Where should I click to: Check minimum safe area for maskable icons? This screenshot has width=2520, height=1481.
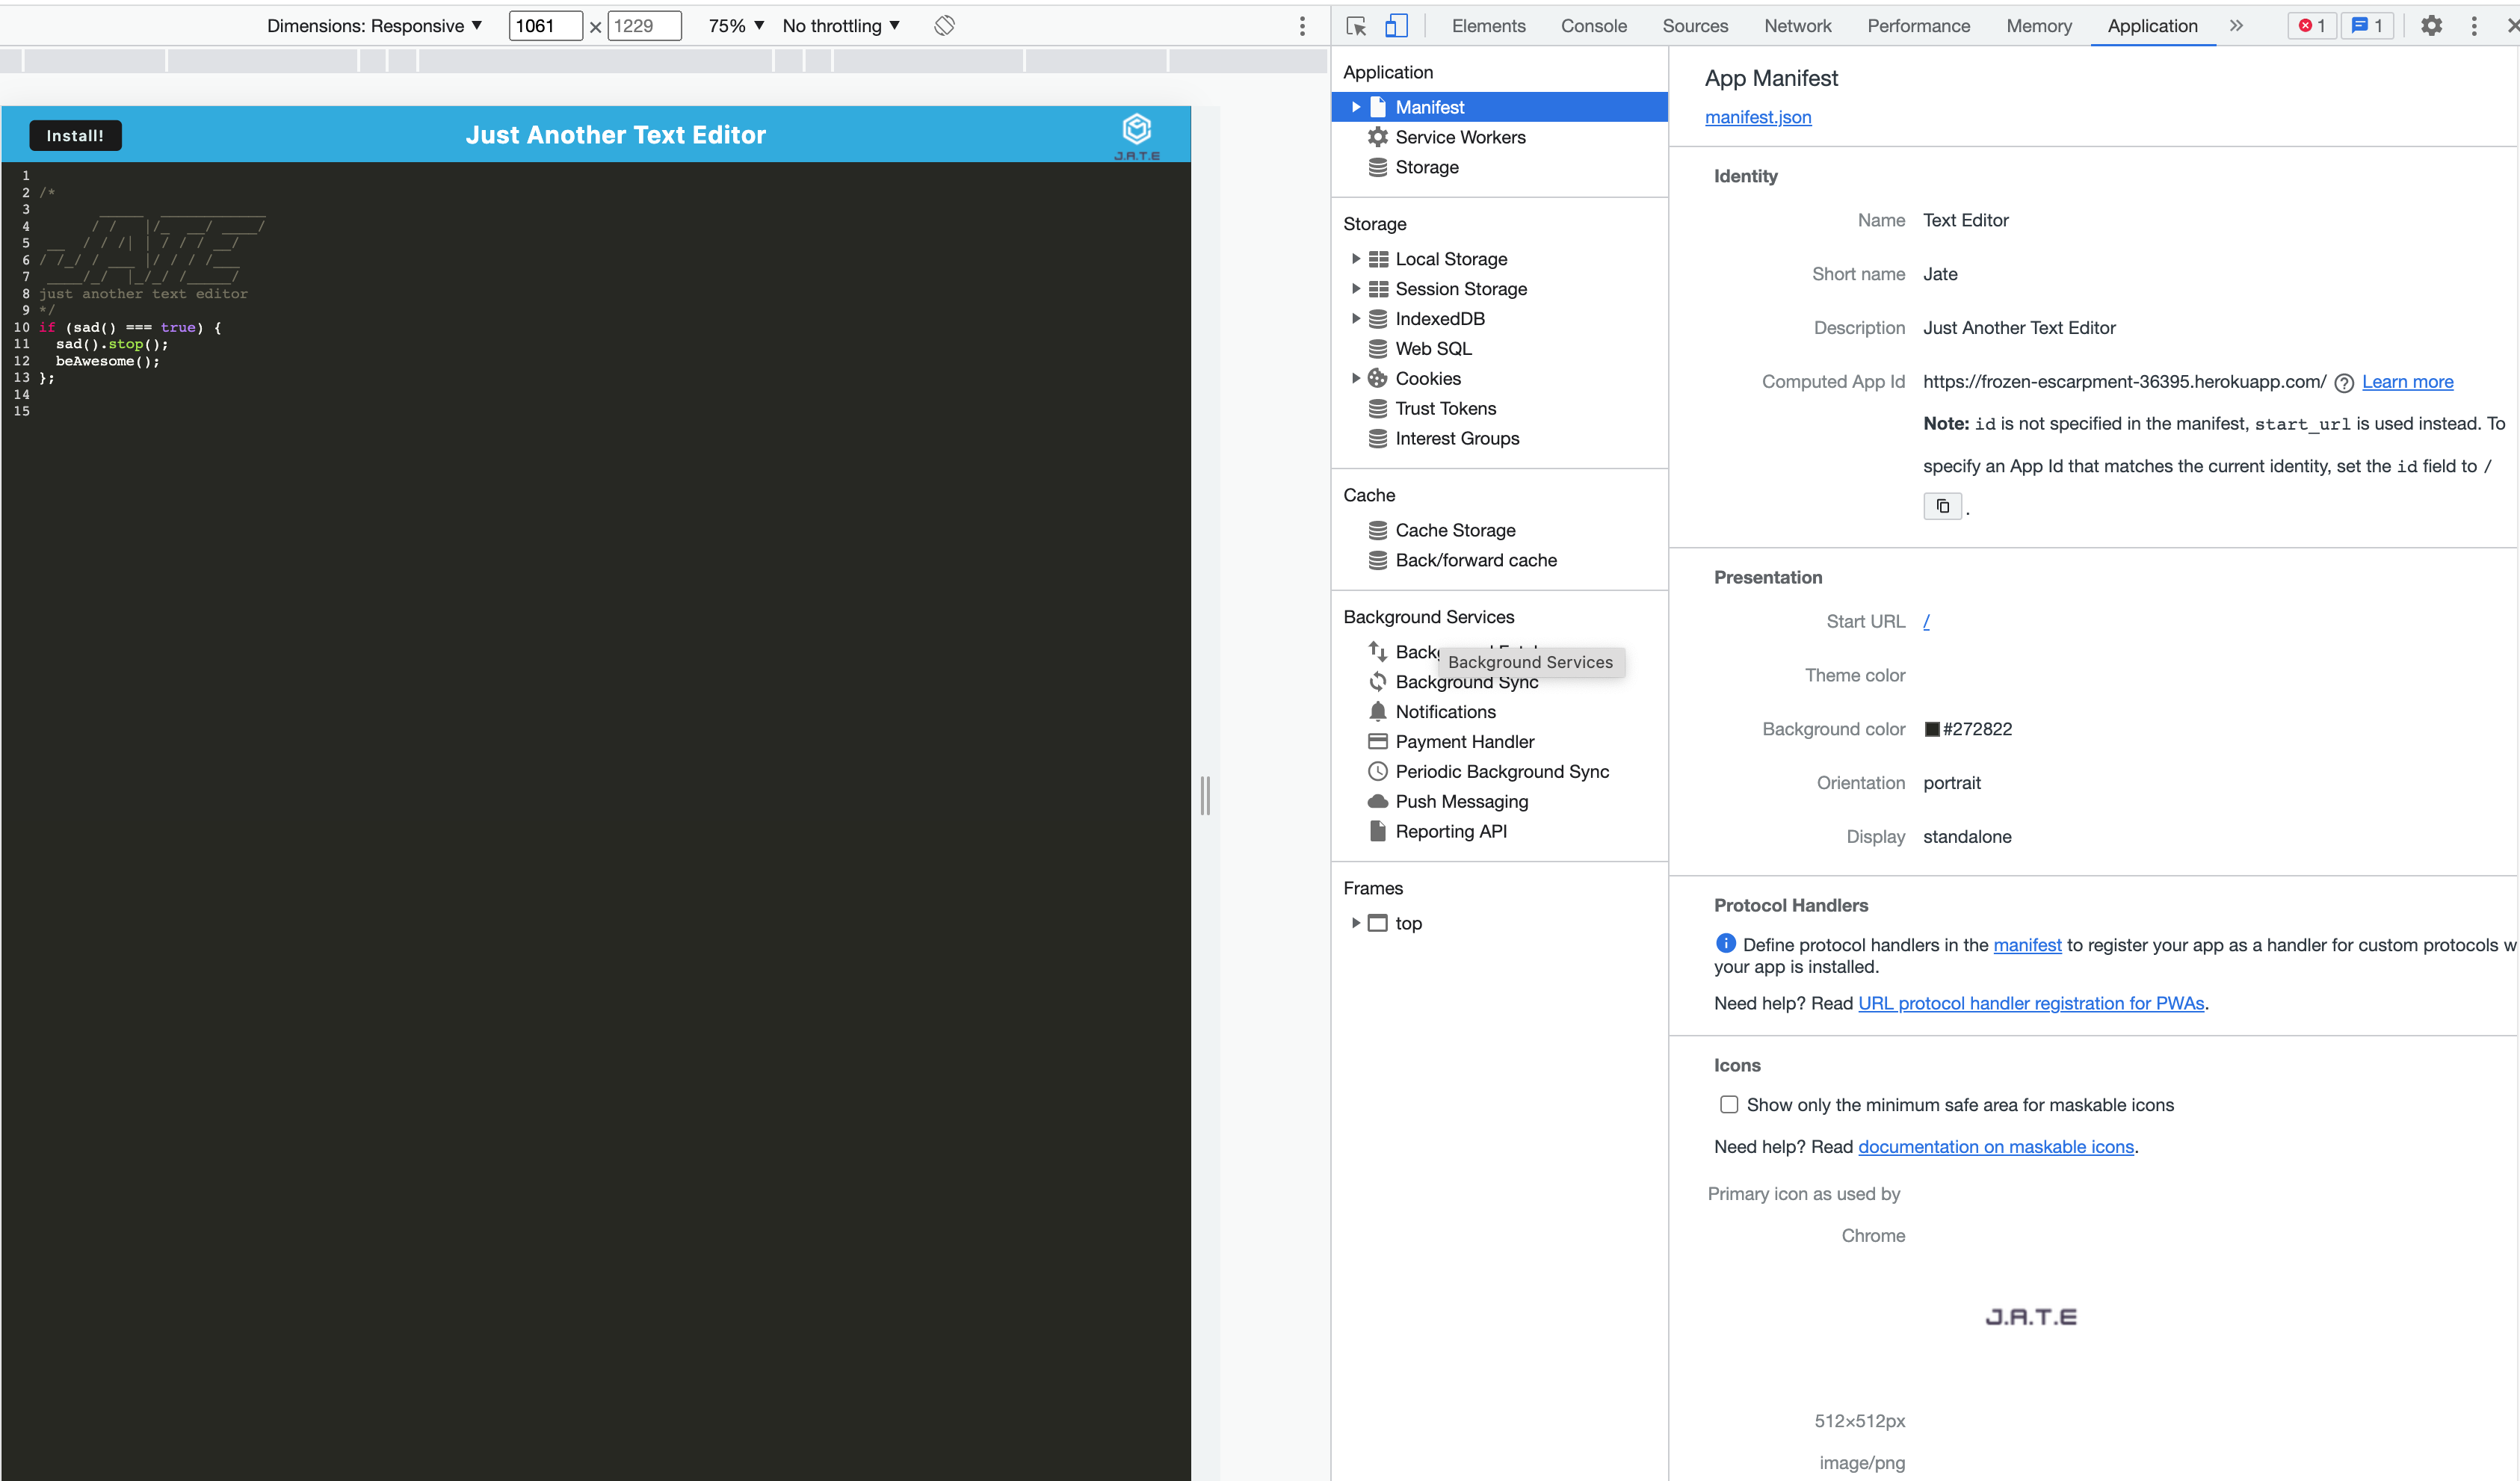(x=1729, y=1105)
